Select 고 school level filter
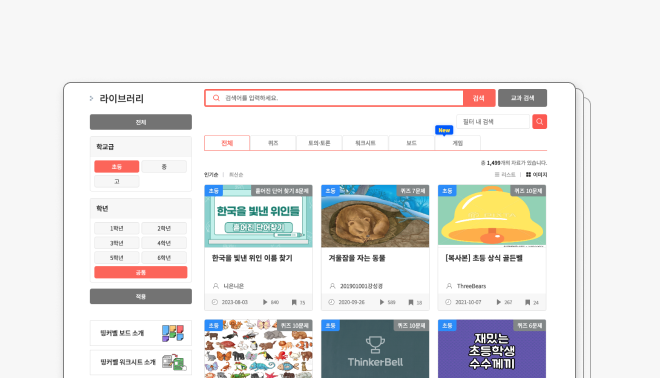This screenshot has height=378, width=660. [117, 181]
